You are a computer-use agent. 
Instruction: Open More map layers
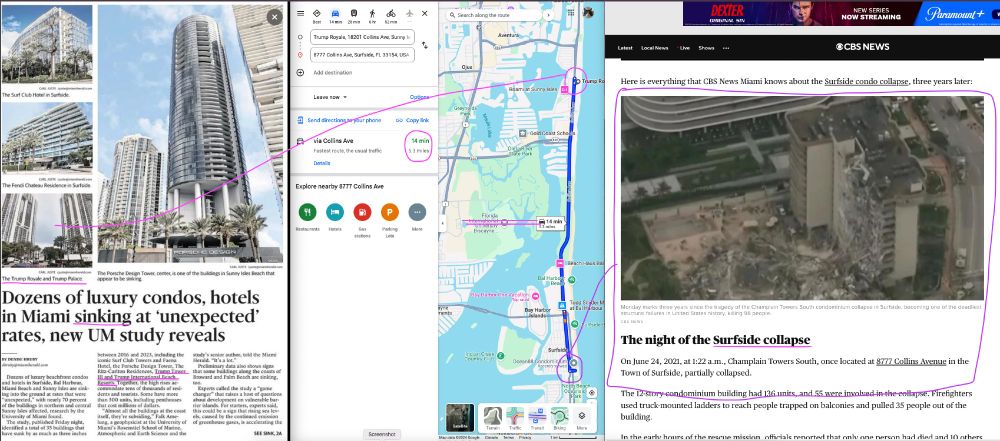(582, 419)
